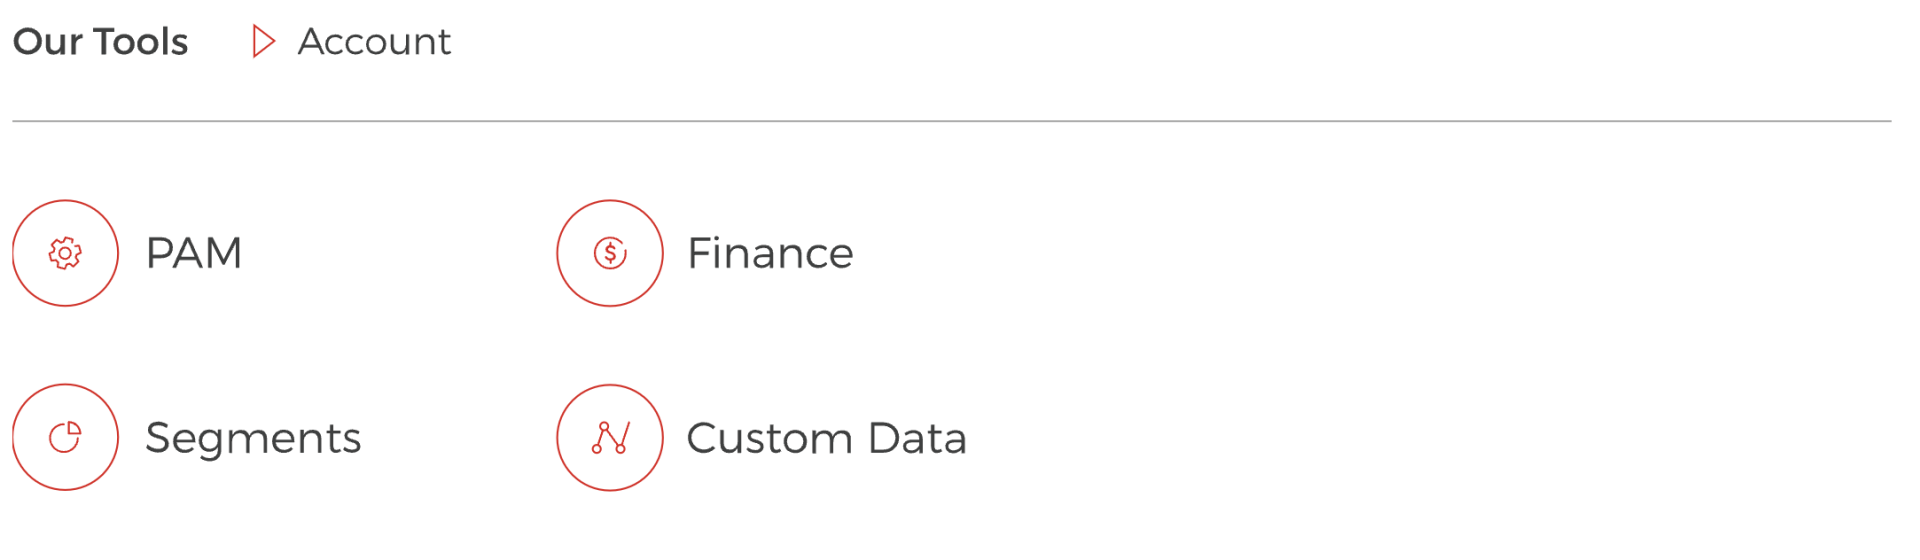Click the Custom Data text label

pos(826,438)
